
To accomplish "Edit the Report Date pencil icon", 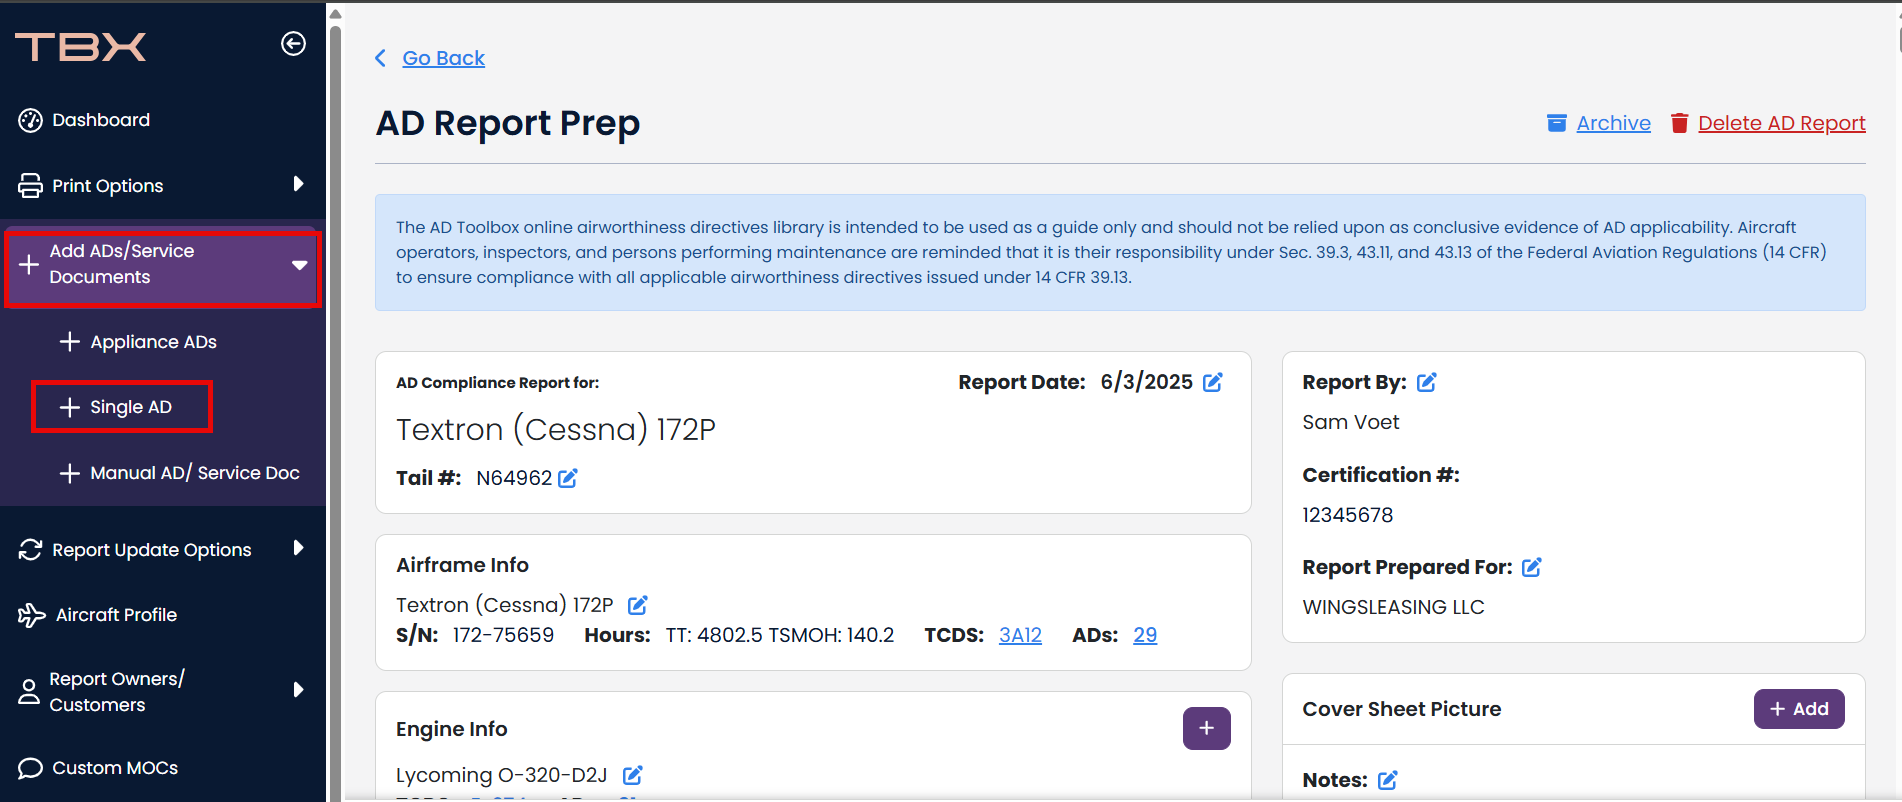I will [x=1213, y=382].
